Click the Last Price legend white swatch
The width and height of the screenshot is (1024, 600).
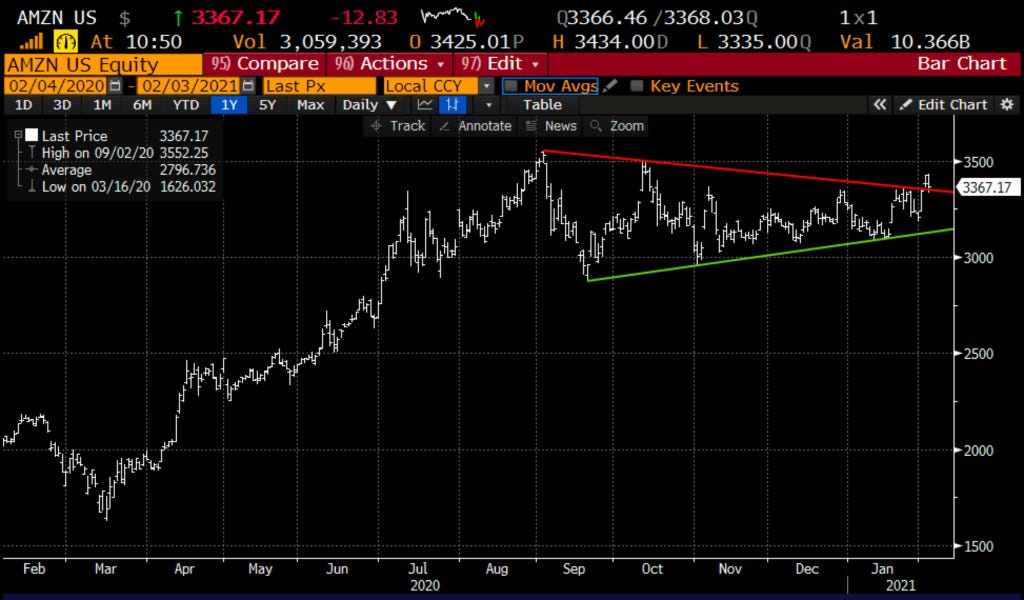[x=31, y=136]
